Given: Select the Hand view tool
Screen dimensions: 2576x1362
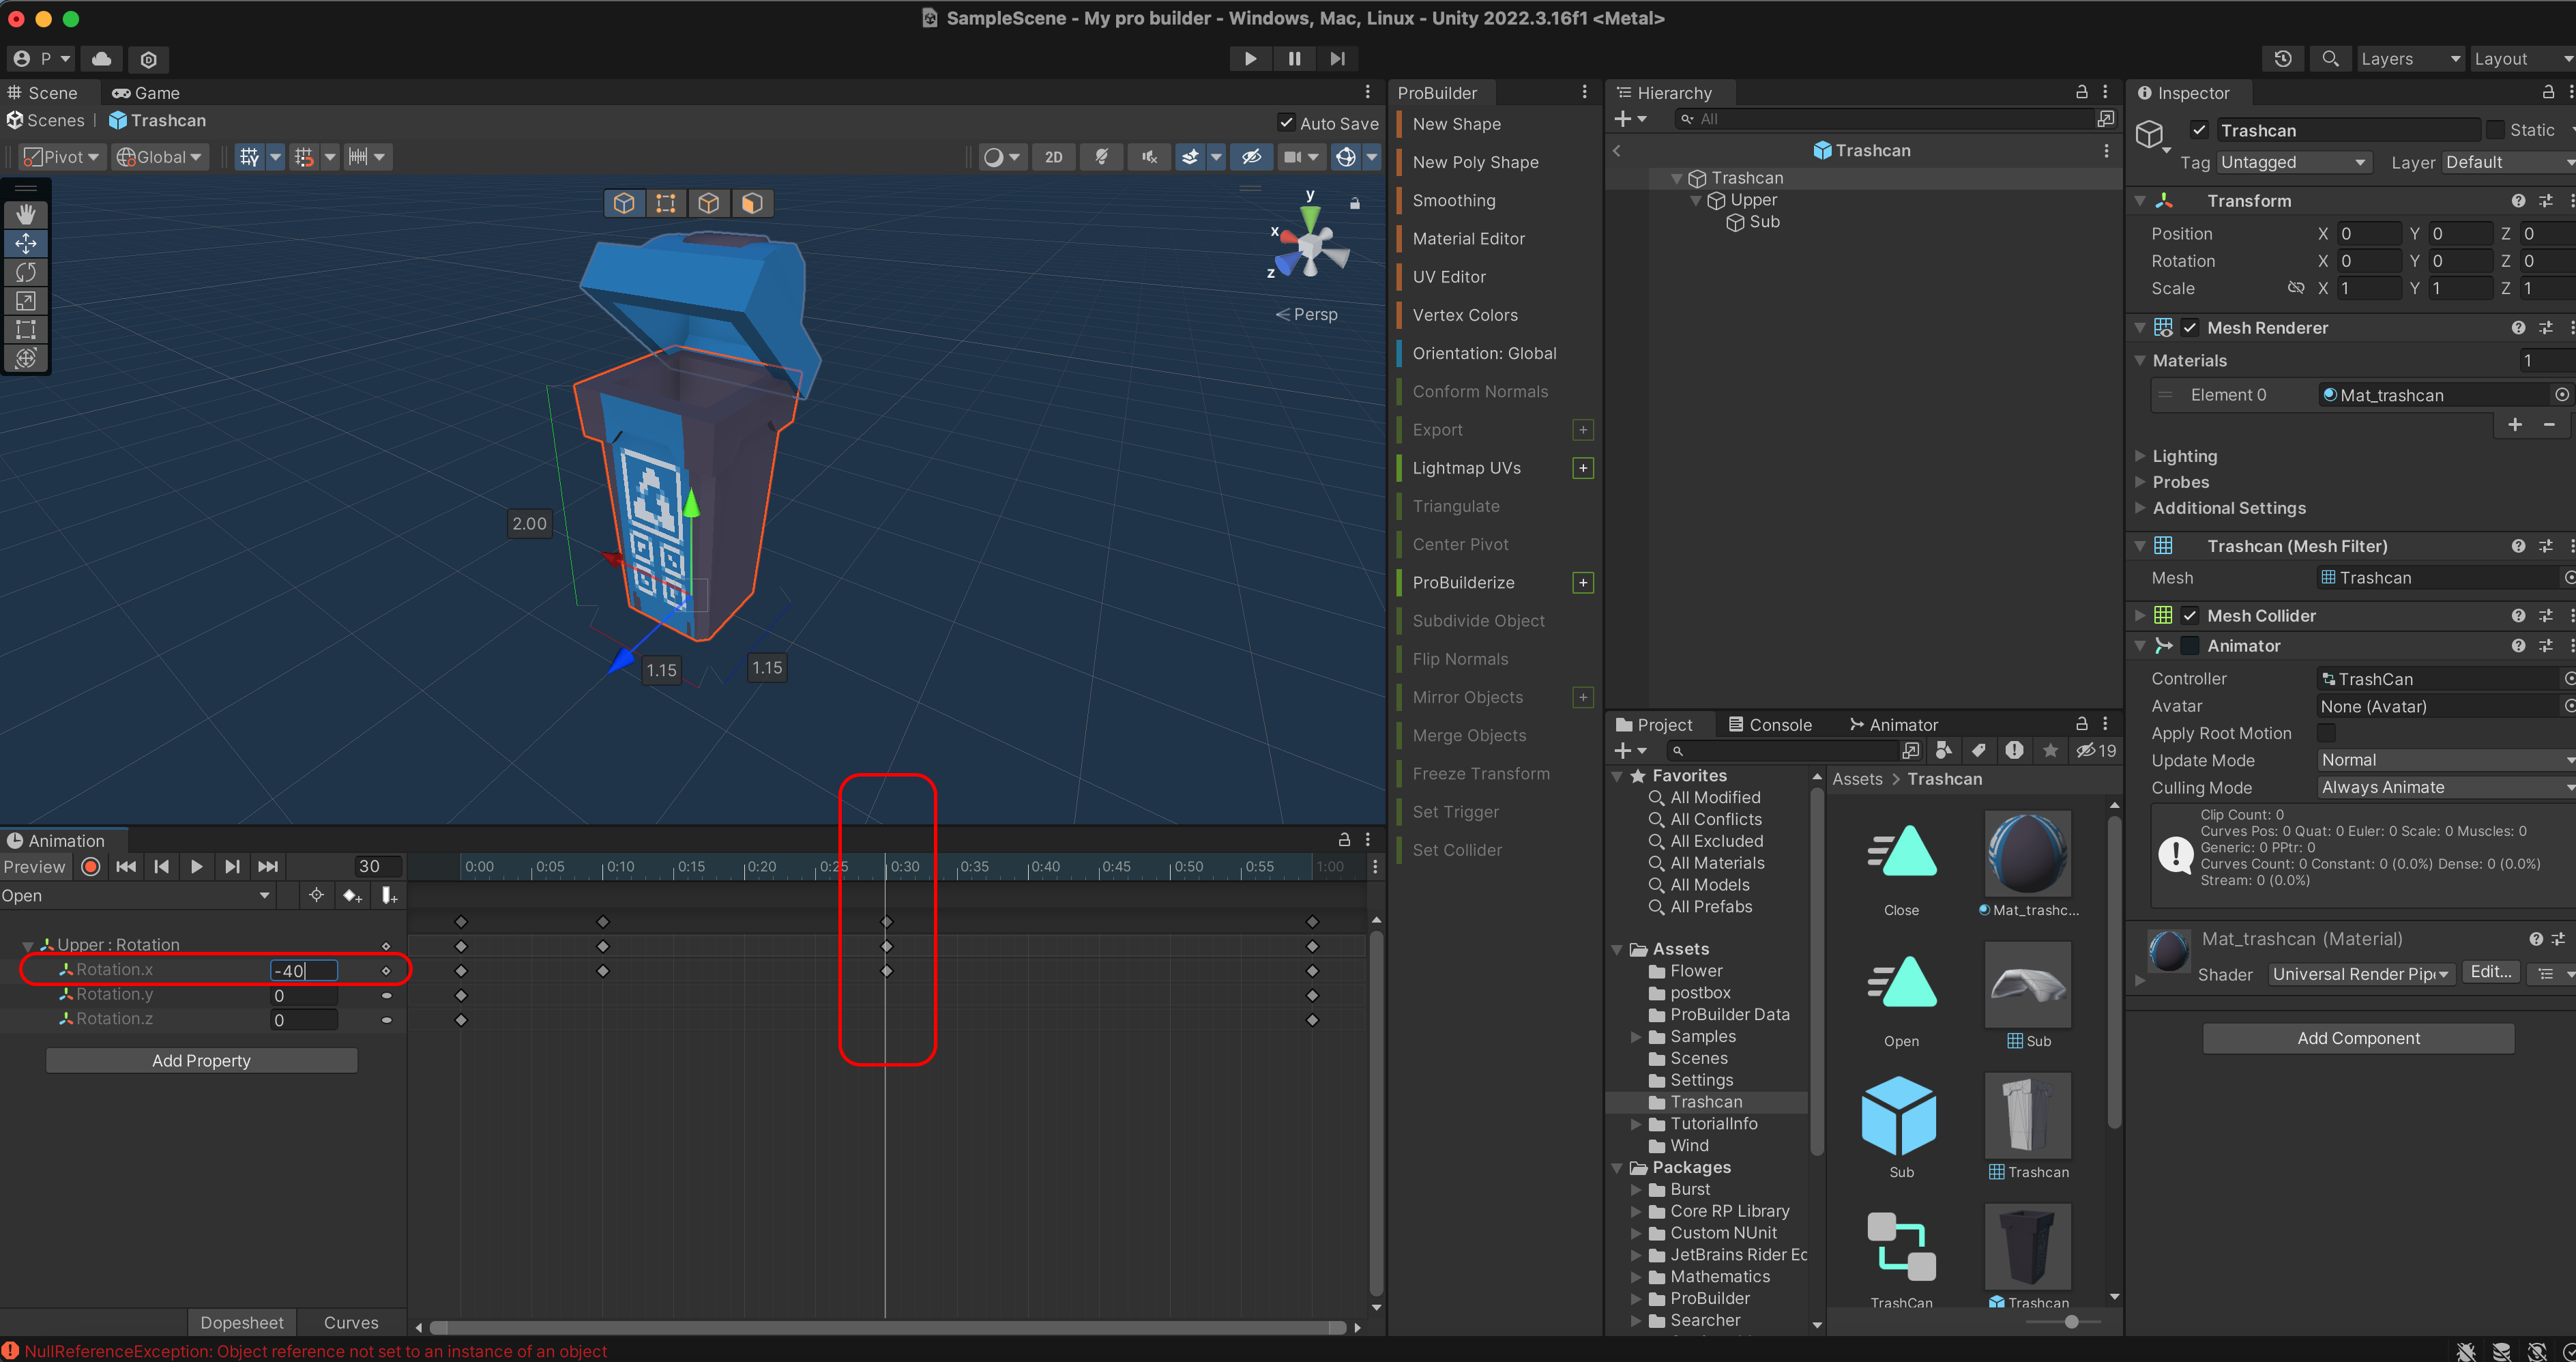Looking at the screenshot, I should coord(26,214).
